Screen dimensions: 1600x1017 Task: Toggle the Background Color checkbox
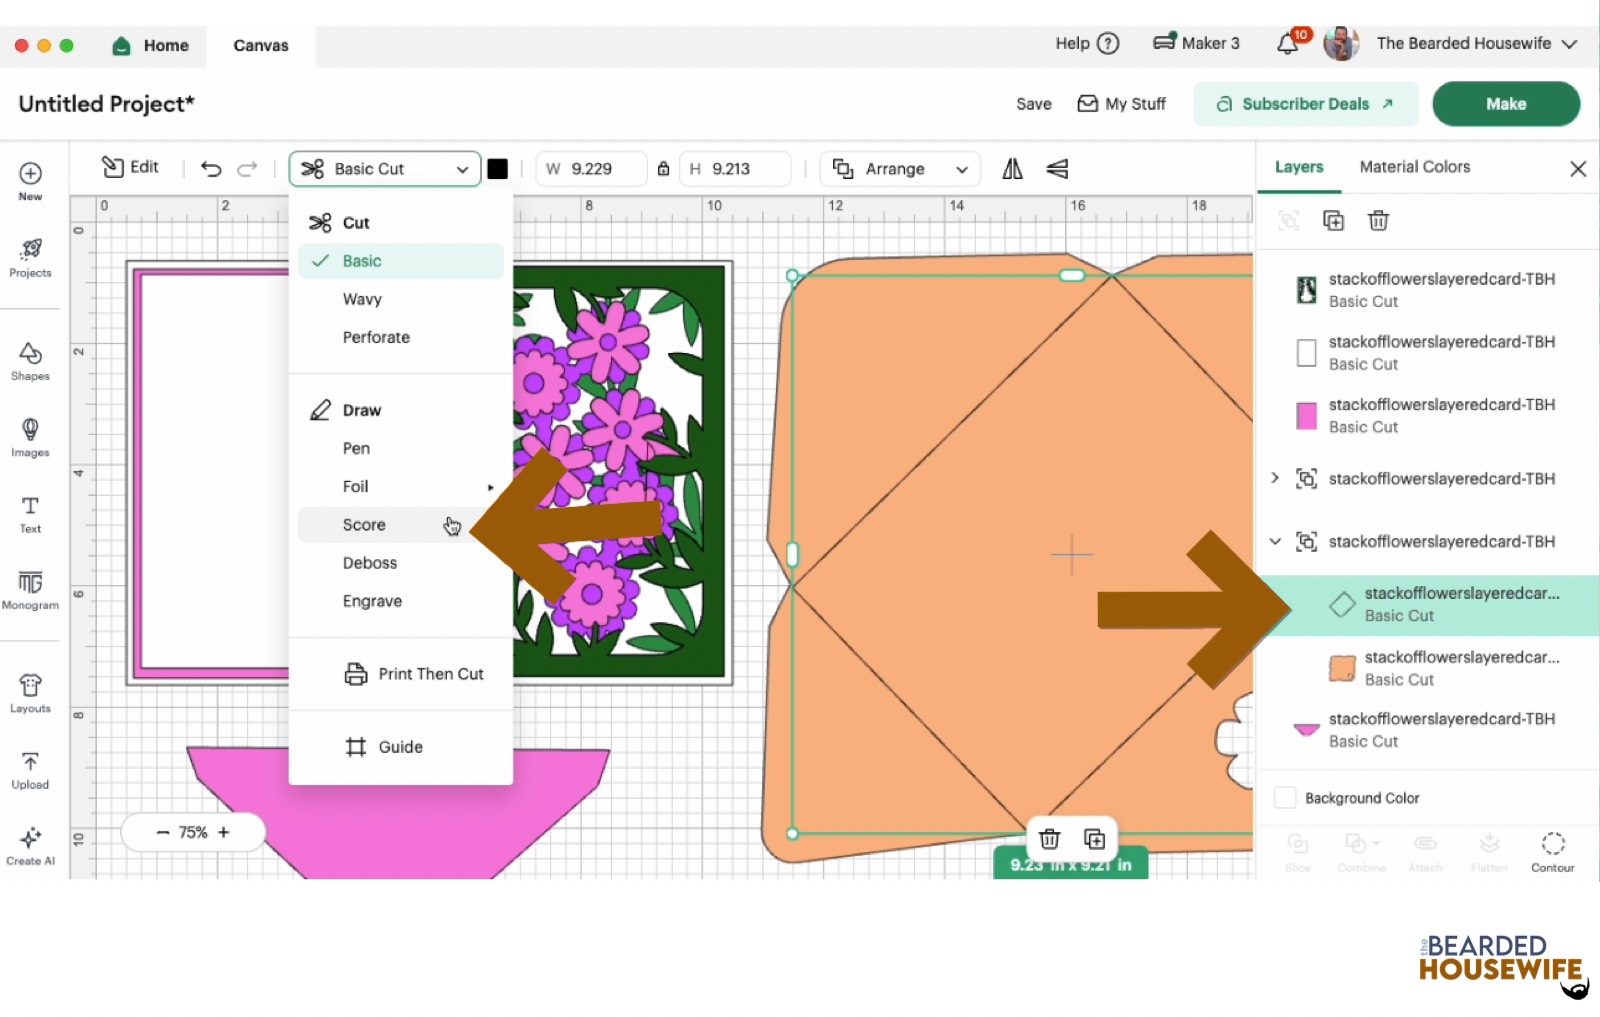pos(1285,798)
